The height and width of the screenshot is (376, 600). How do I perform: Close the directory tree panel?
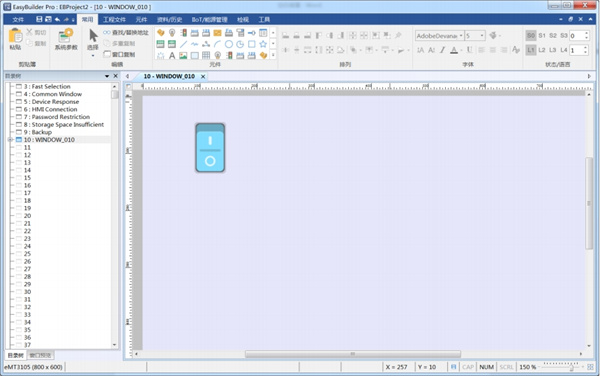click(x=116, y=76)
